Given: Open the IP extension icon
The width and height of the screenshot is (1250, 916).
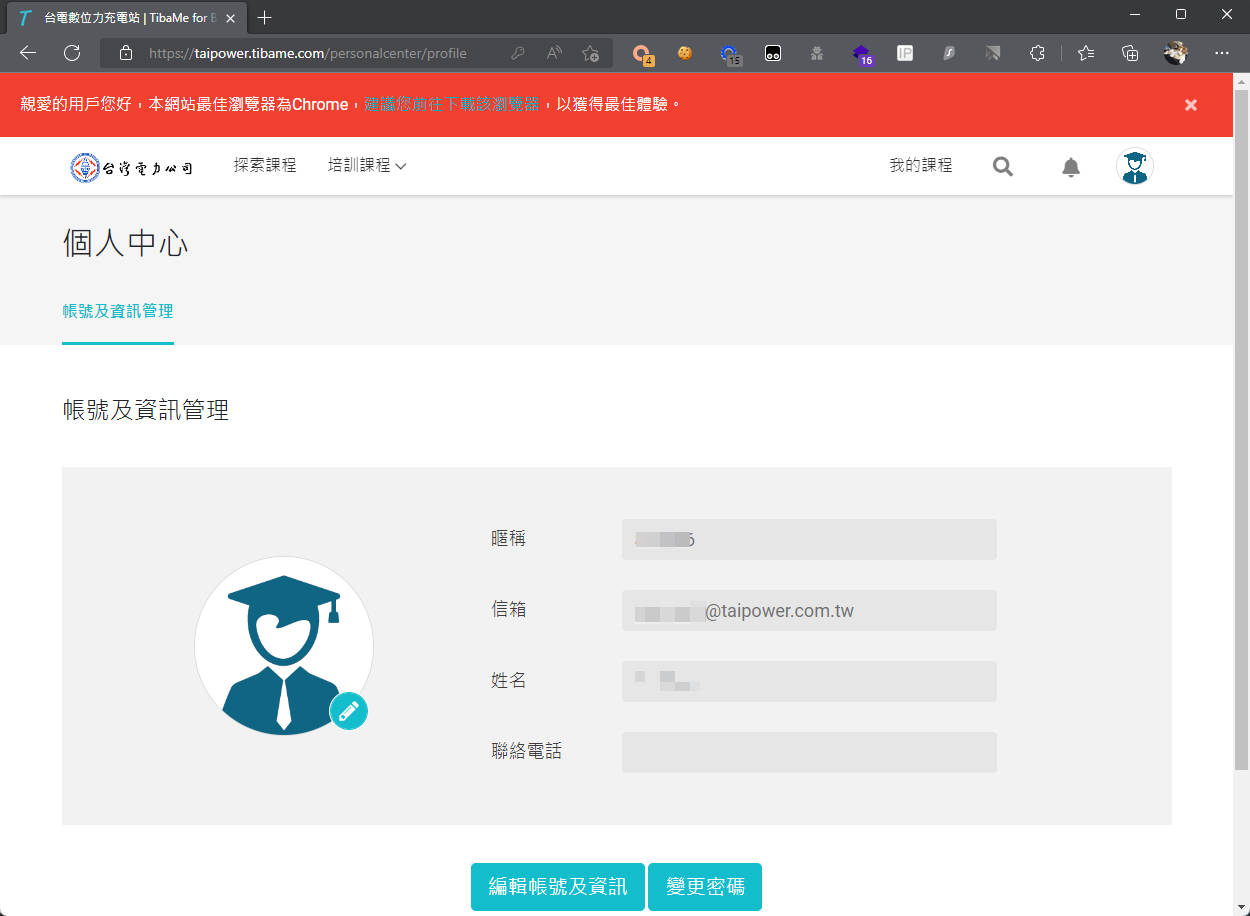Looking at the screenshot, I should 905,53.
